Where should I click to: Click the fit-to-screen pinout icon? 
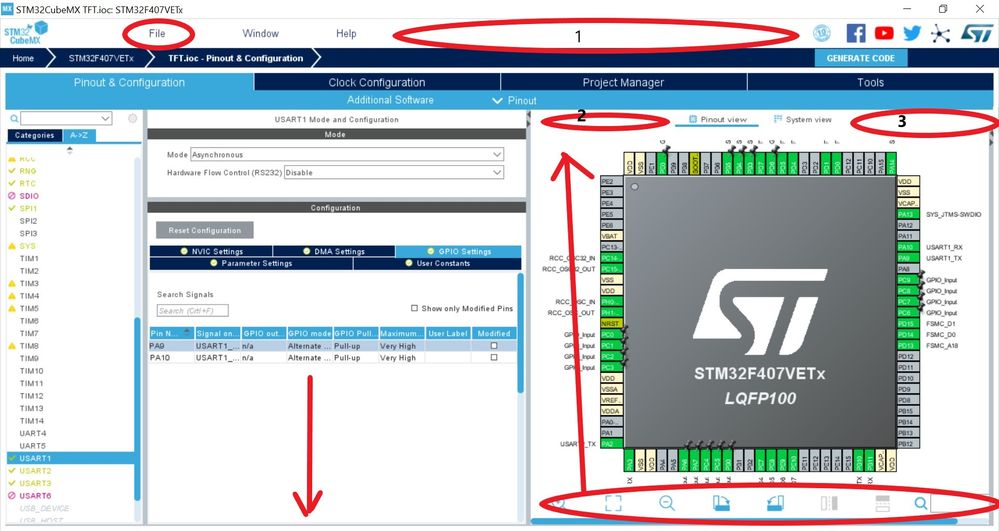(x=613, y=503)
